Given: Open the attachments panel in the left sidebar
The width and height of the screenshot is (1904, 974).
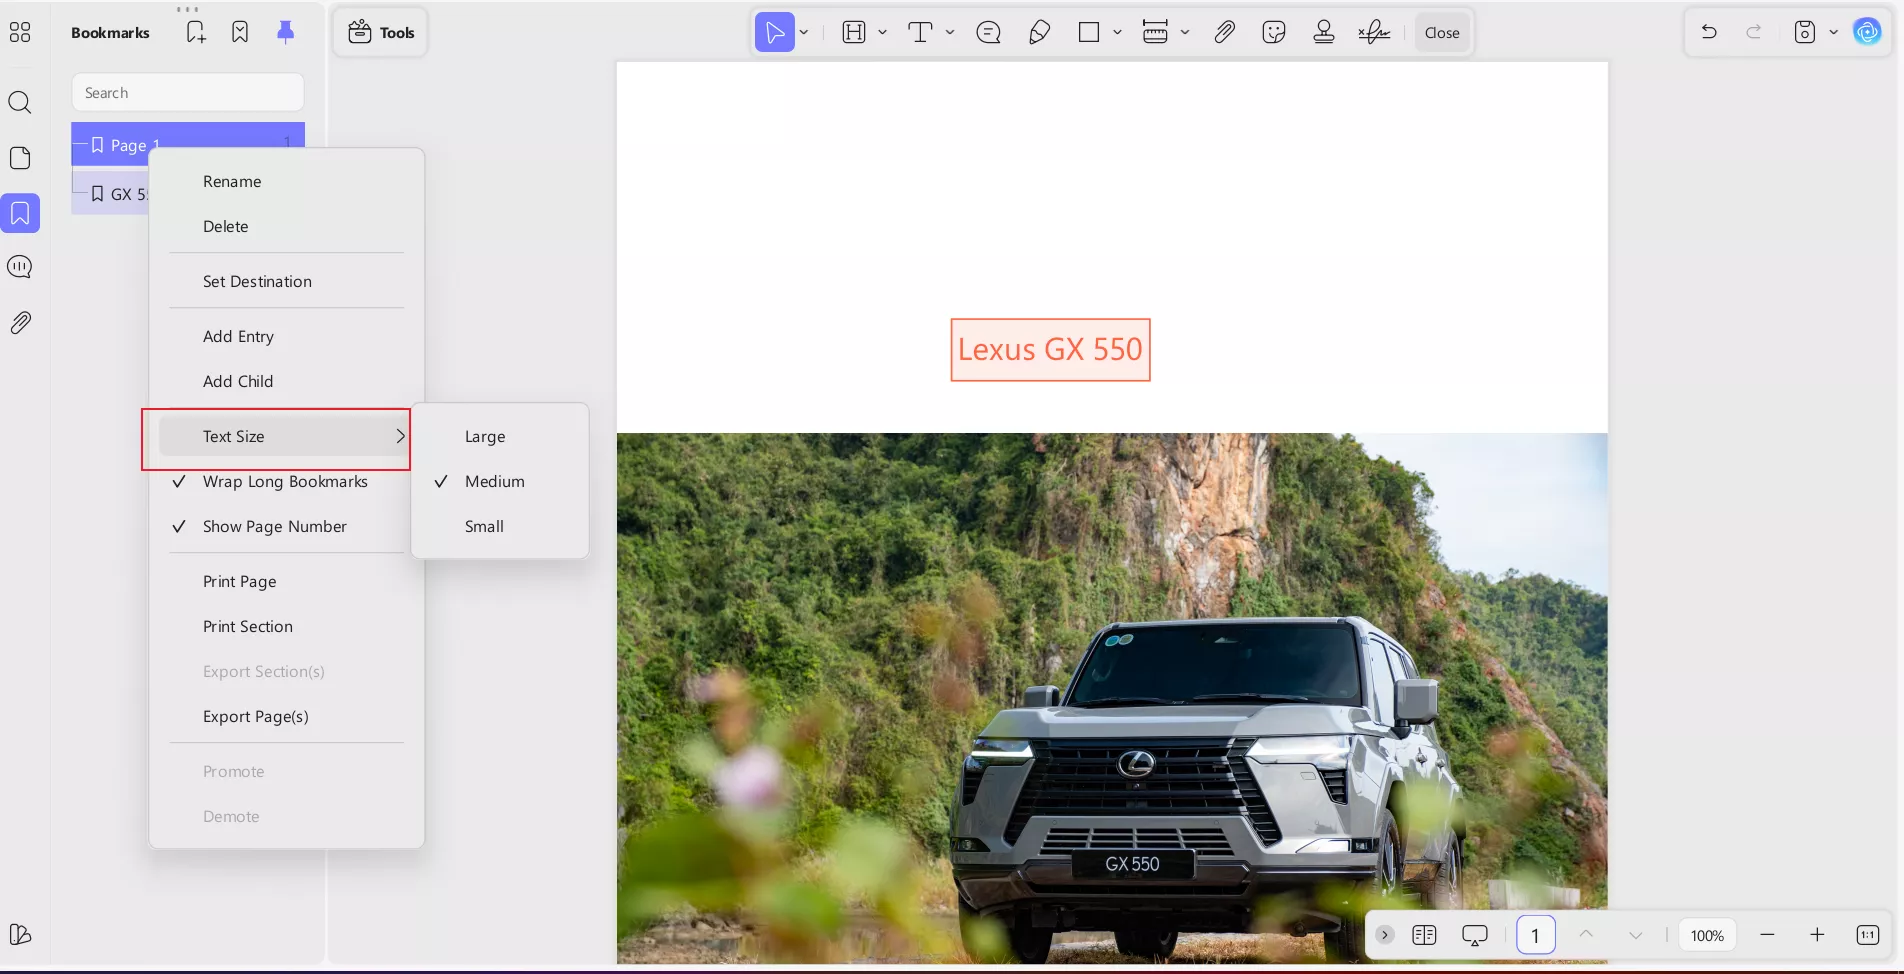Looking at the screenshot, I should [20, 322].
